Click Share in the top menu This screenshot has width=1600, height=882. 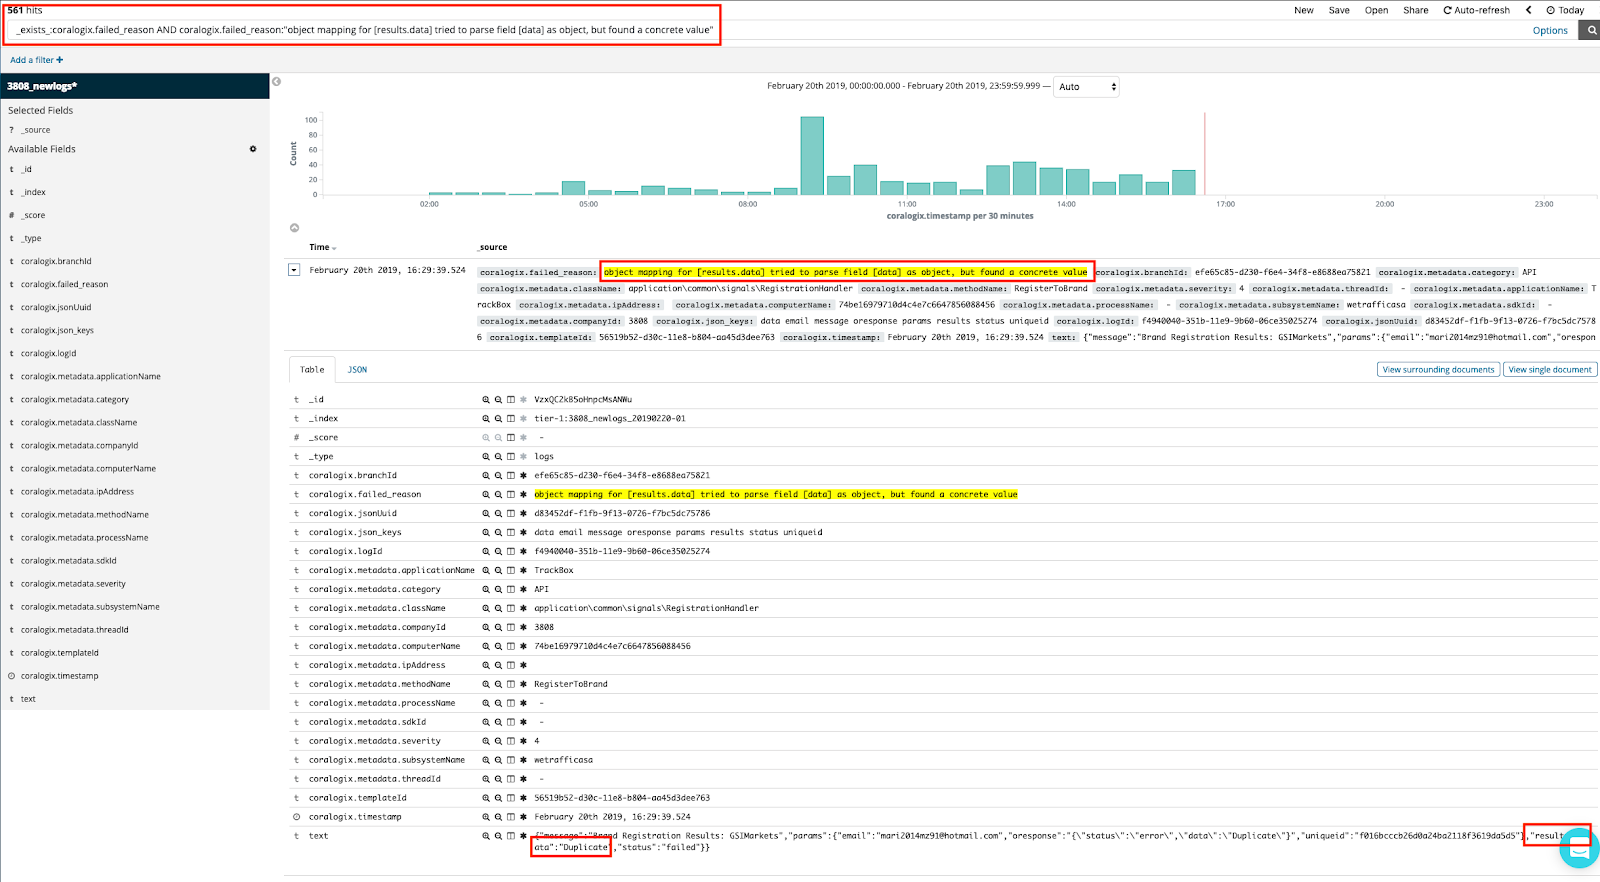pyautogui.click(x=1416, y=10)
